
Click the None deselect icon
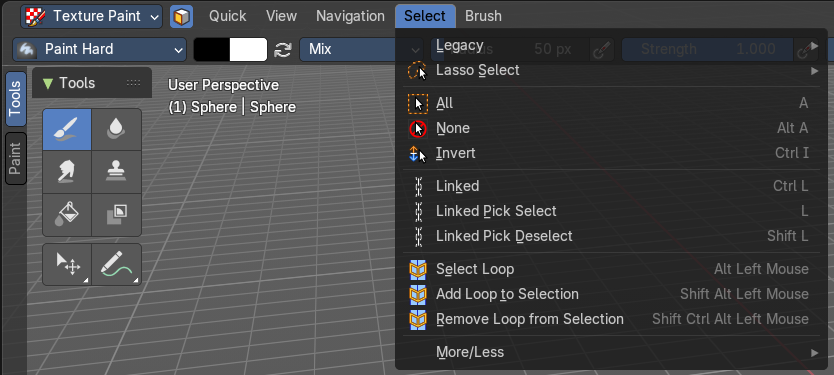[x=418, y=128]
